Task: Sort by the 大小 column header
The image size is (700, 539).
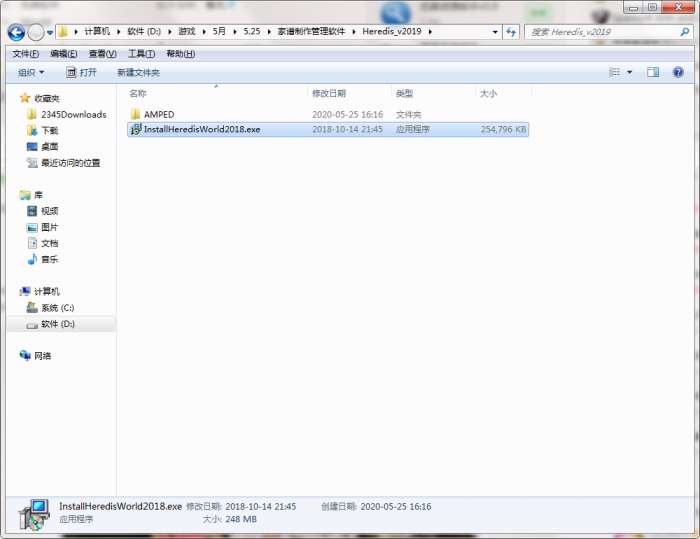Action: (x=488, y=93)
